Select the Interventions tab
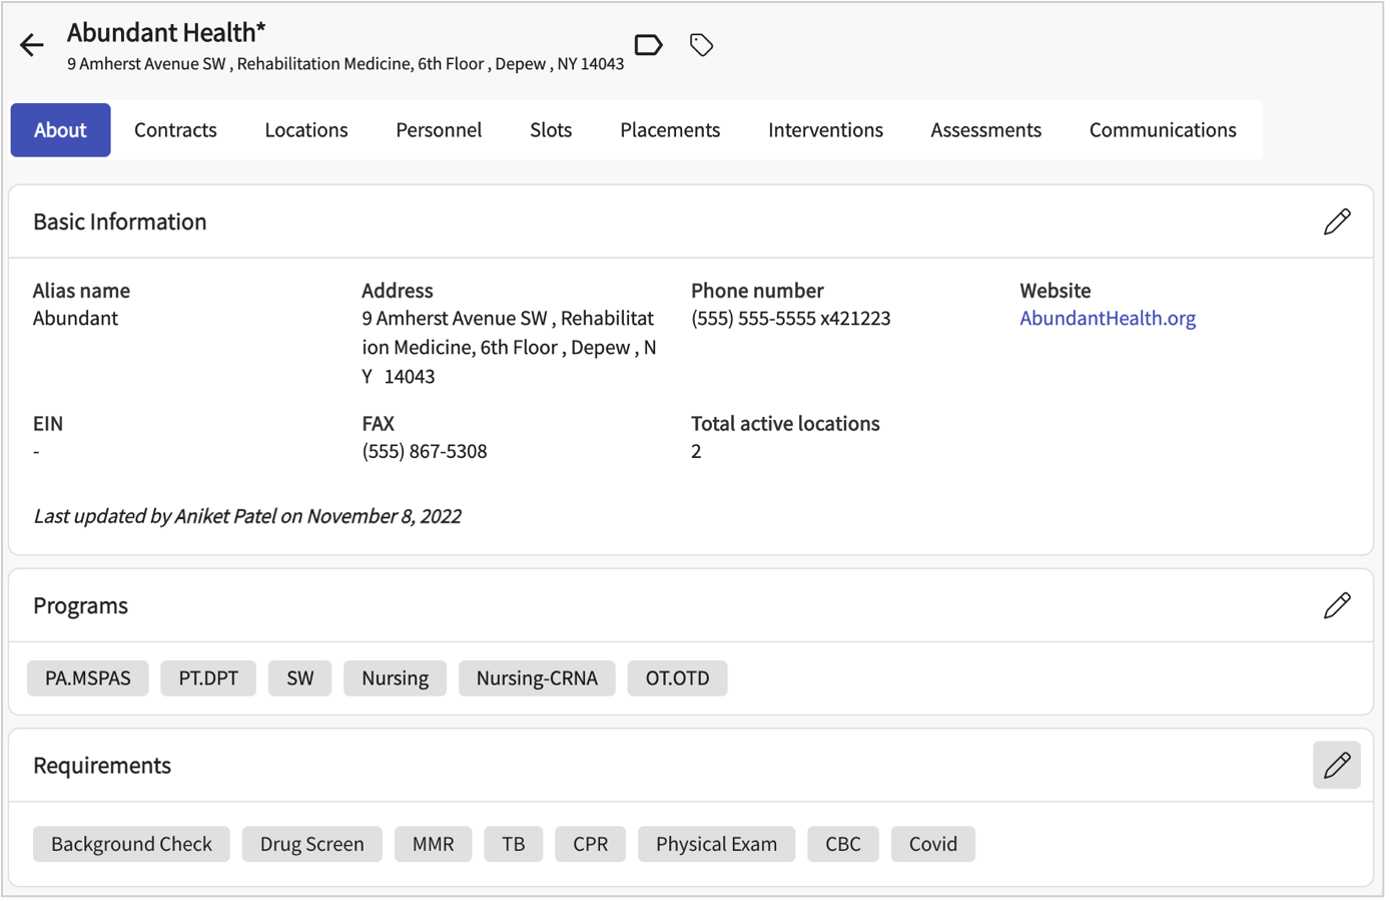This screenshot has width=1390, height=901. click(825, 130)
